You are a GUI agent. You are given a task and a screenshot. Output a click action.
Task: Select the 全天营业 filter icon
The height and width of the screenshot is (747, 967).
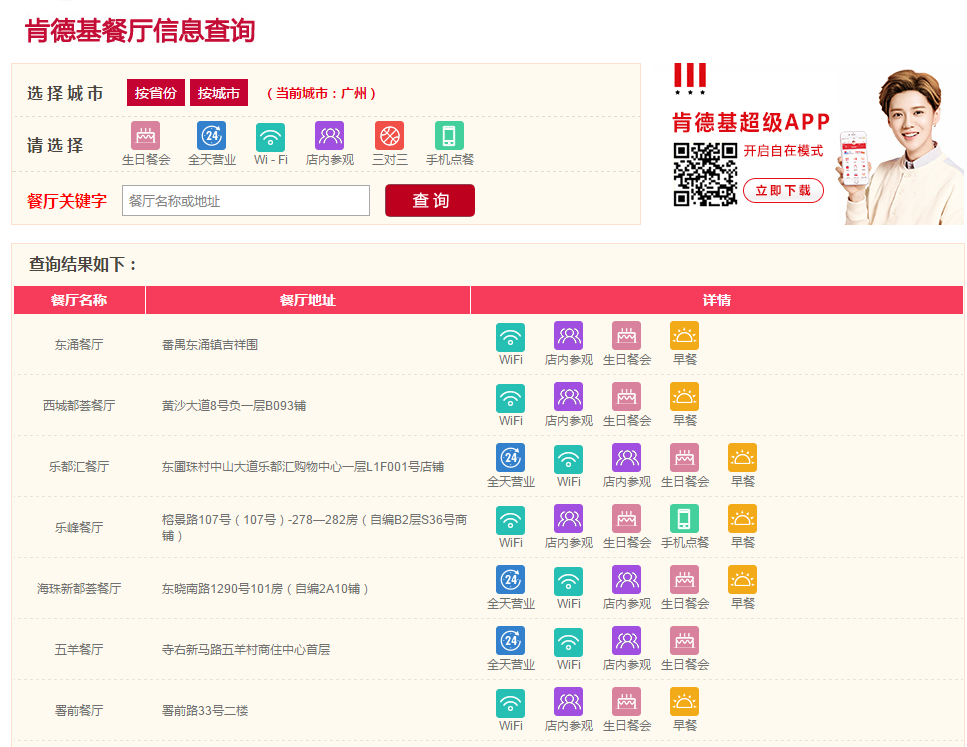pos(212,136)
